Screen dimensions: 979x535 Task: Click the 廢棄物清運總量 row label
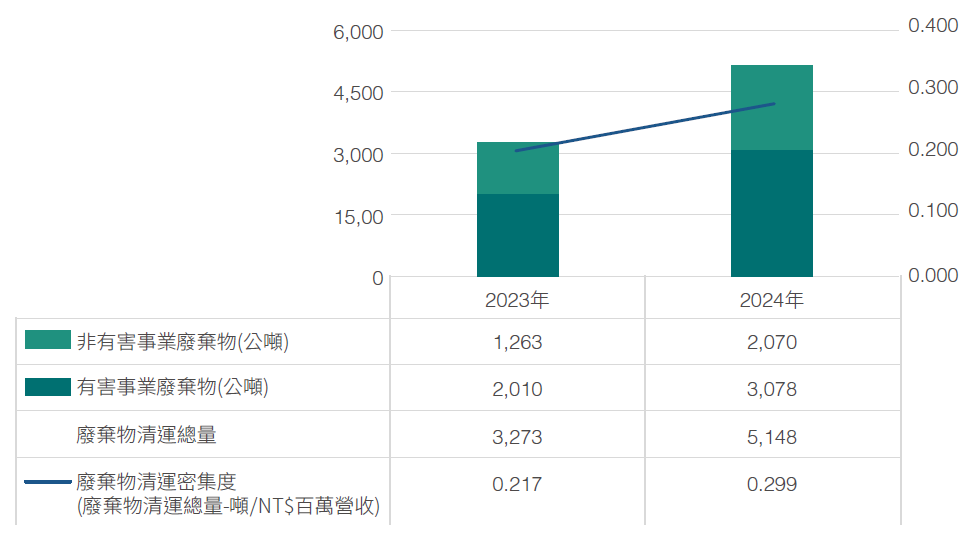click(x=146, y=435)
